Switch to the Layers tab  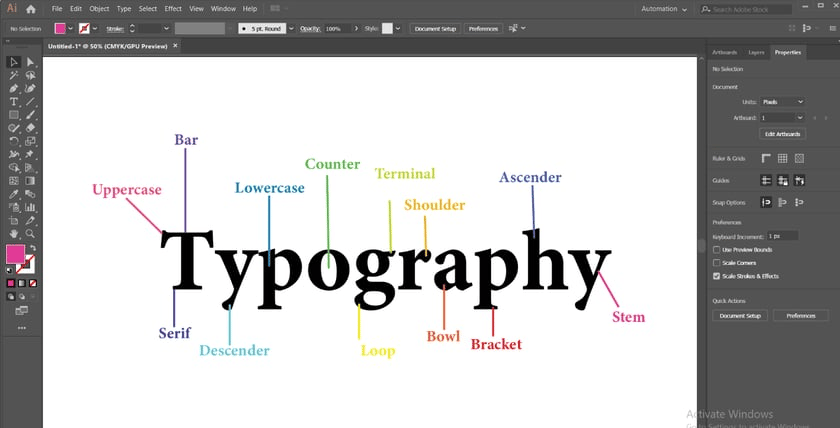[756, 52]
